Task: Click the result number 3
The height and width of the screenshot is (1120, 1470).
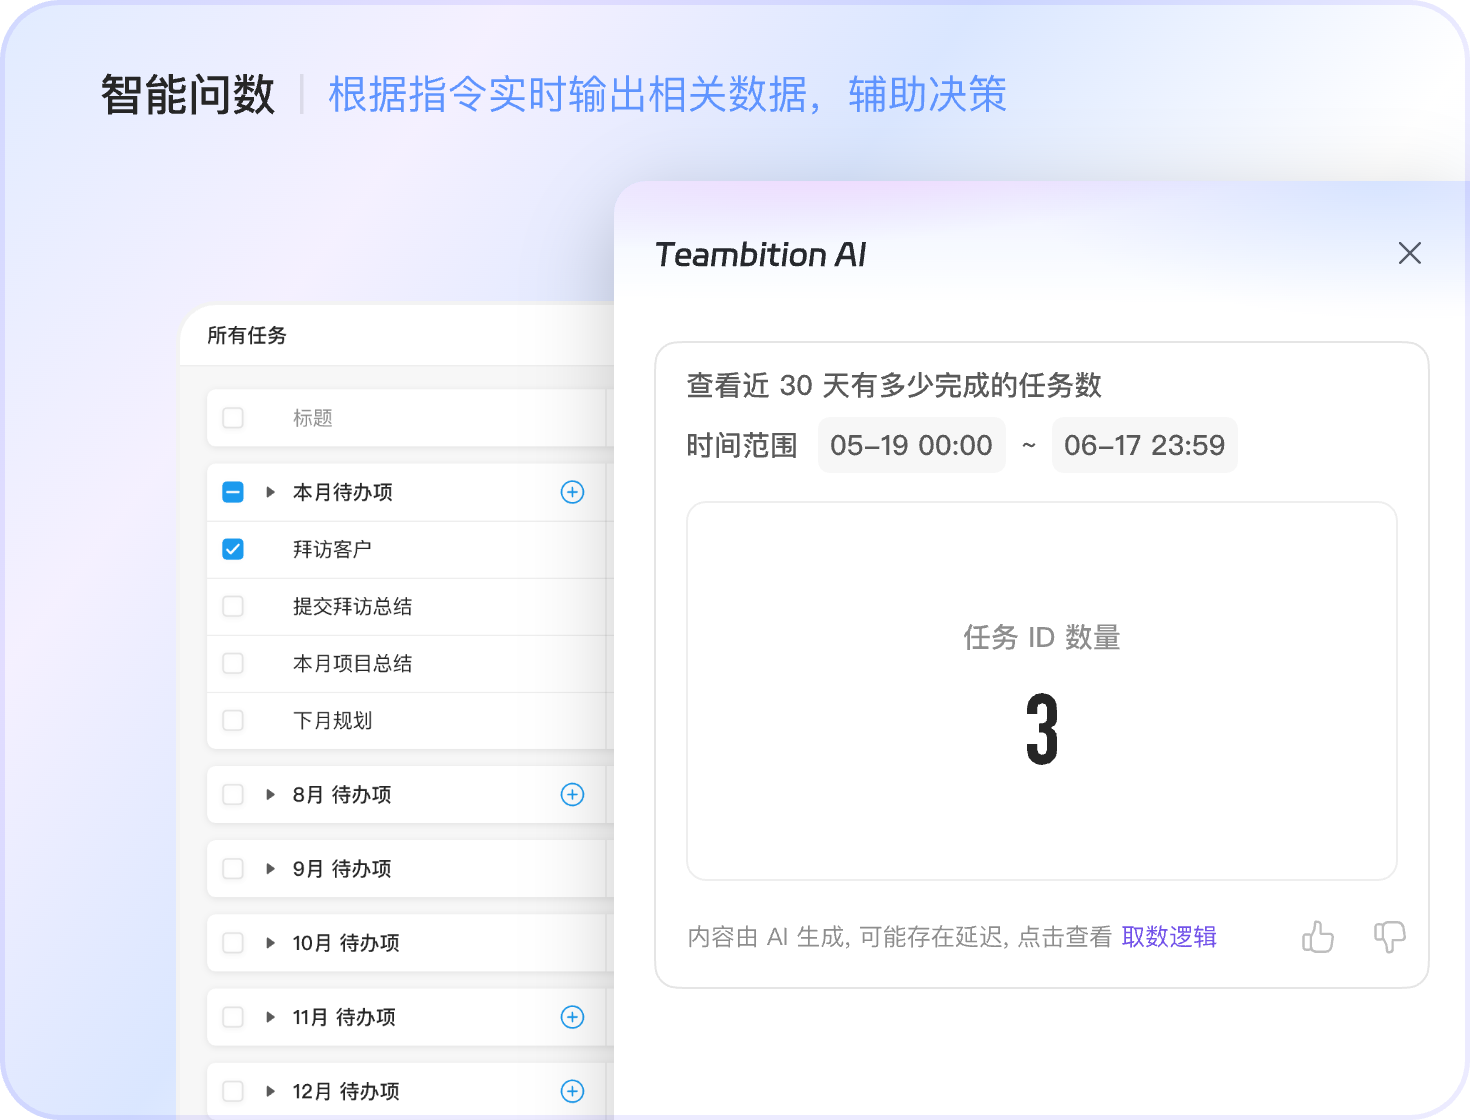Action: click(x=1042, y=729)
